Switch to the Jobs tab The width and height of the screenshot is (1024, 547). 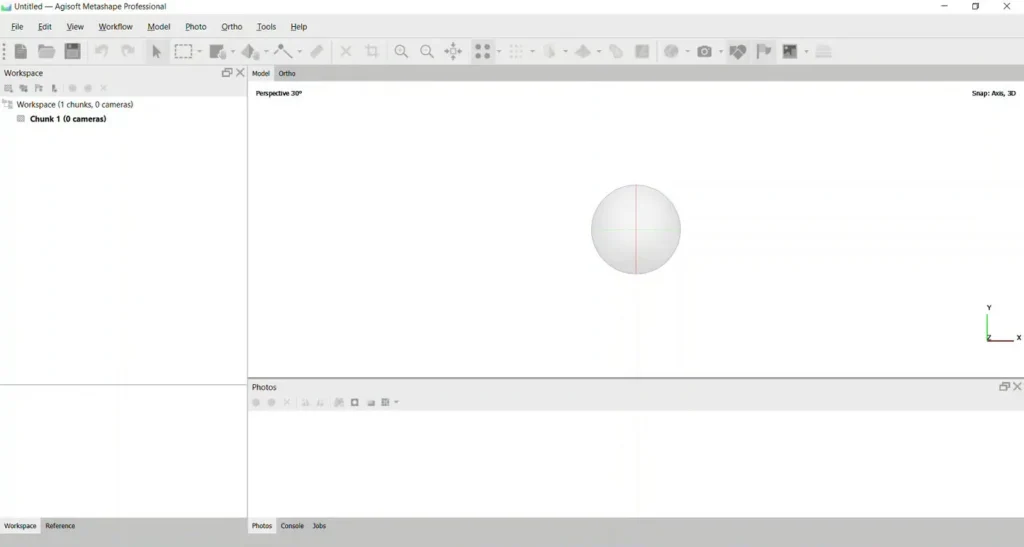319,525
